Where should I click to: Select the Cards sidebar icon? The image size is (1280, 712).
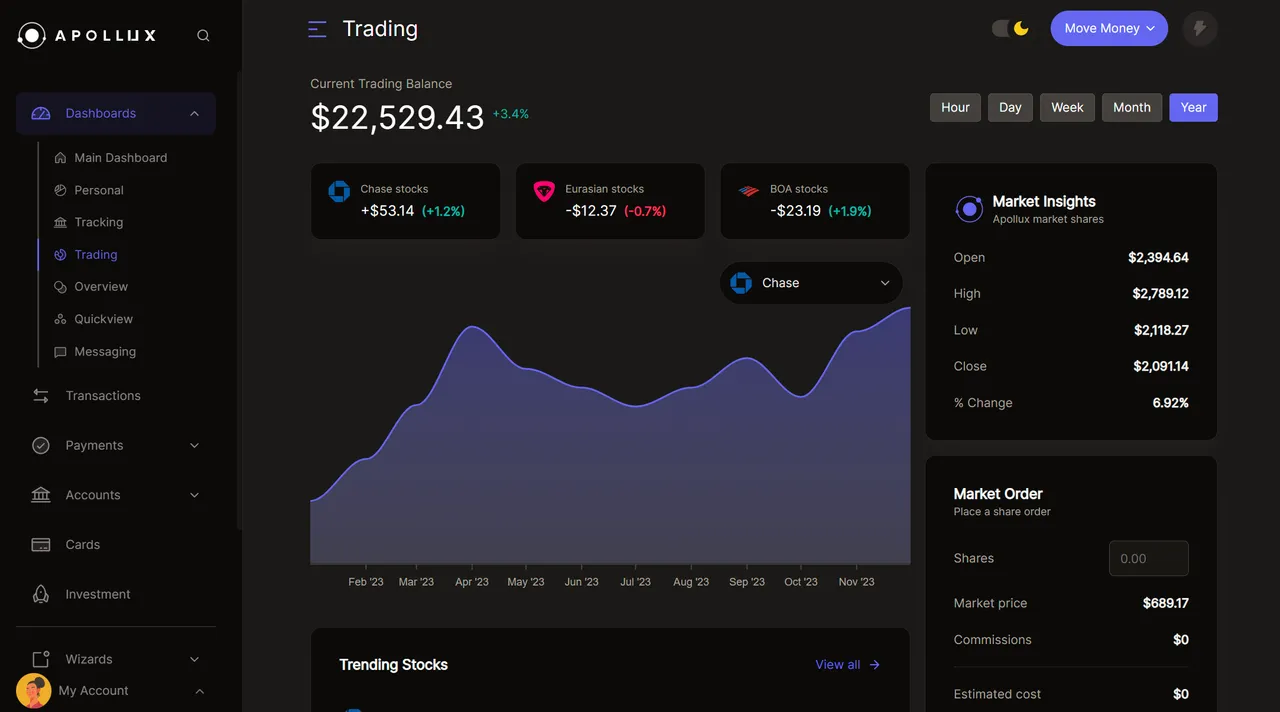(x=40, y=544)
